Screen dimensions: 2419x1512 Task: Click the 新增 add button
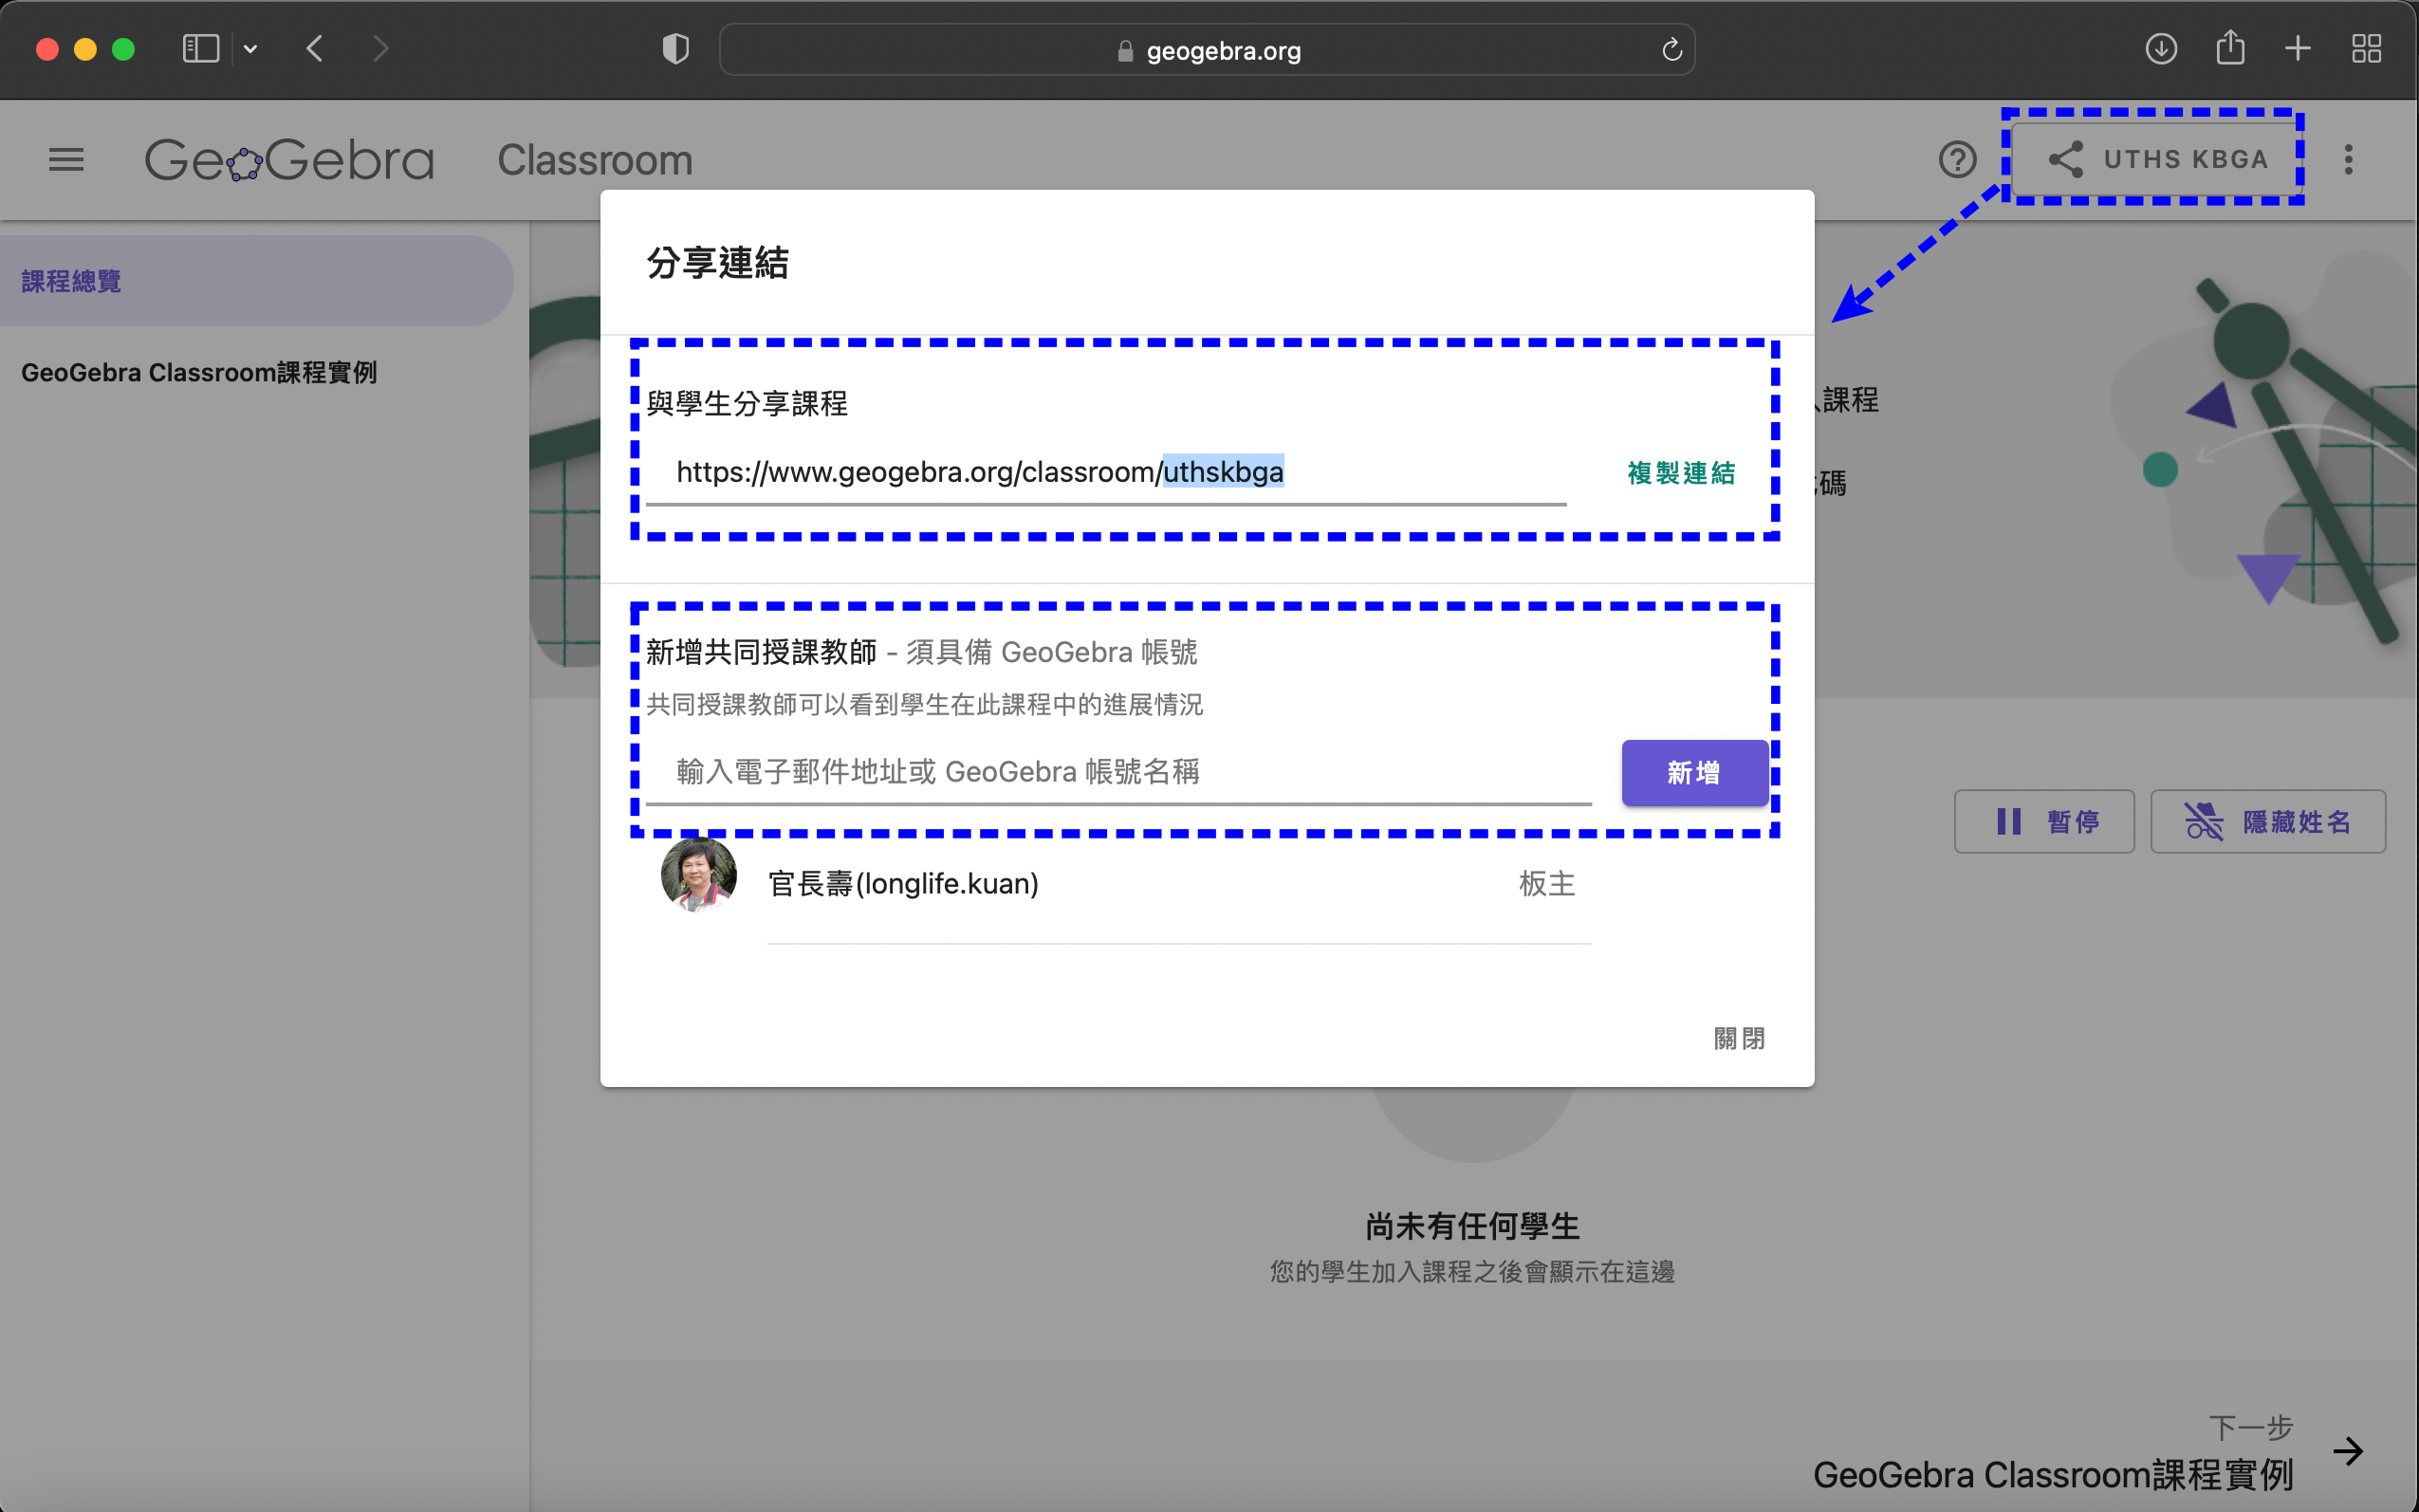[1694, 773]
